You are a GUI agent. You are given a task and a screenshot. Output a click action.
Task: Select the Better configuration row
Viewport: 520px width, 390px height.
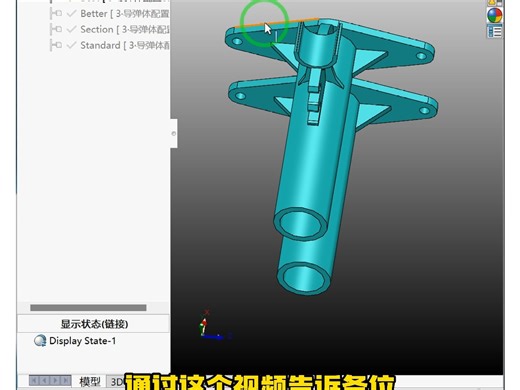(110, 14)
